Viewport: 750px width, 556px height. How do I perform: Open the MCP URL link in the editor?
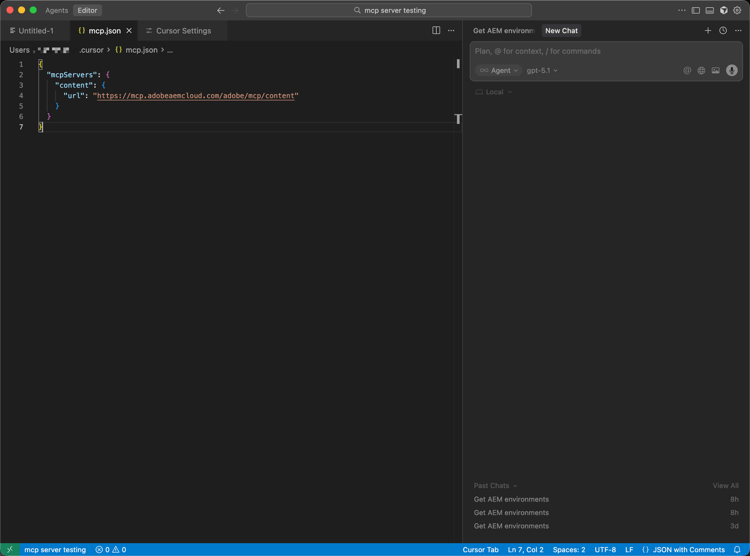197,96
